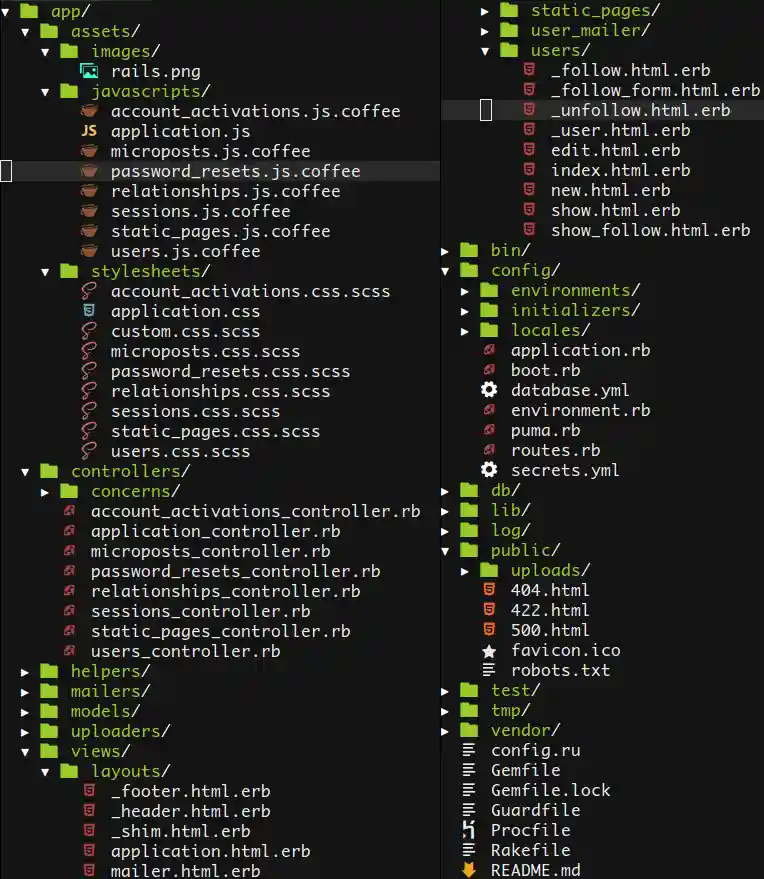Image resolution: width=764 pixels, height=879 pixels.
Task: Click the gear icon beside secrets.yml
Action: [489, 470]
